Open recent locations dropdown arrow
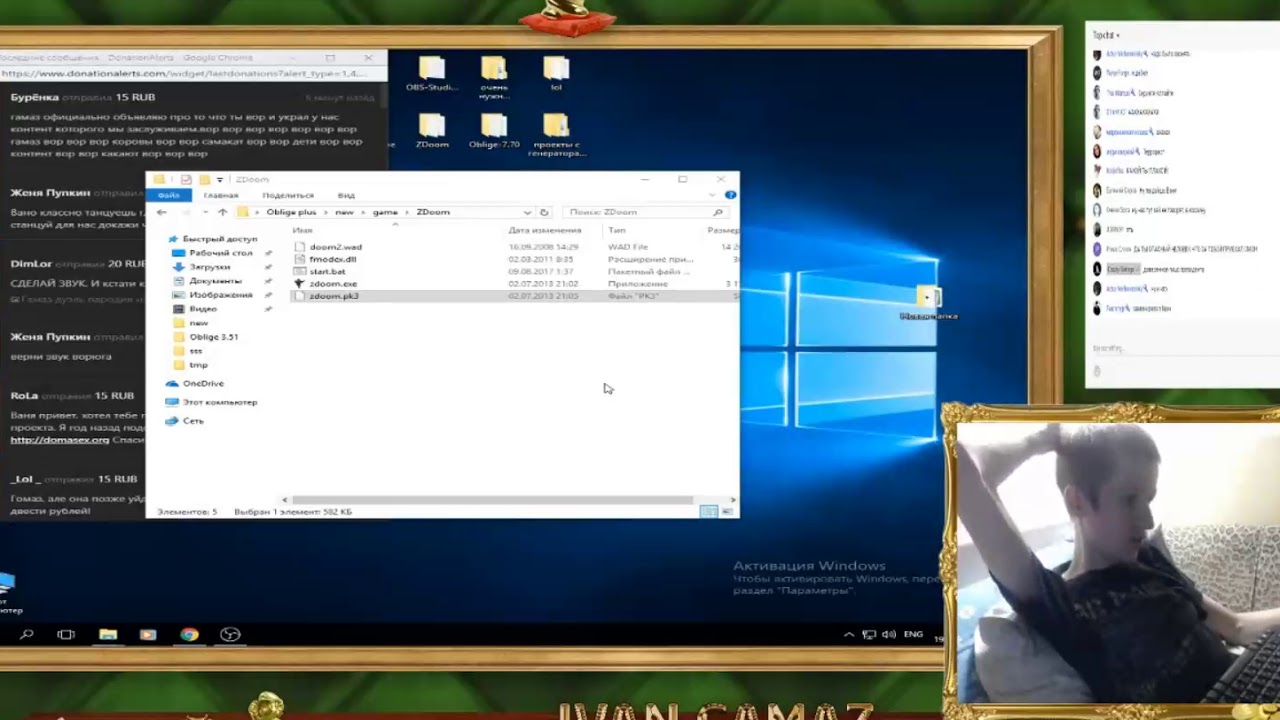1280x720 pixels. pyautogui.click(x=205, y=212)
